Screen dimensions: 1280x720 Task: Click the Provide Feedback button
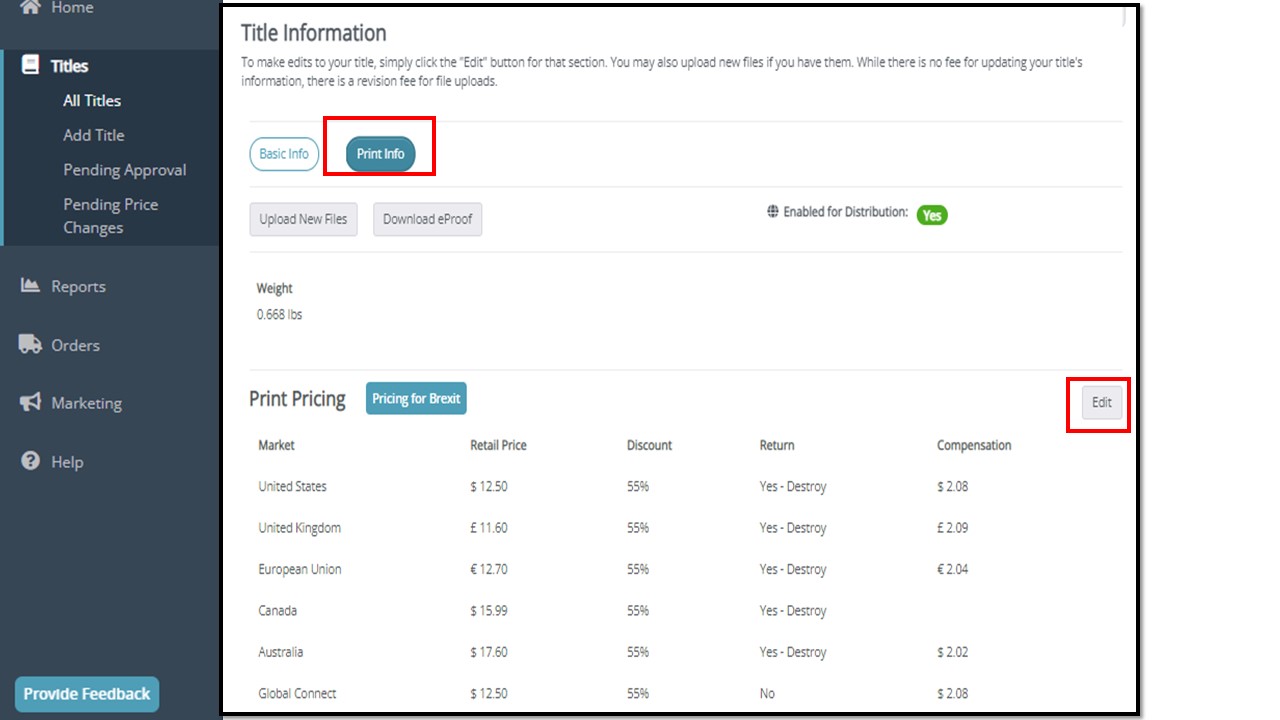click(87, 694)
